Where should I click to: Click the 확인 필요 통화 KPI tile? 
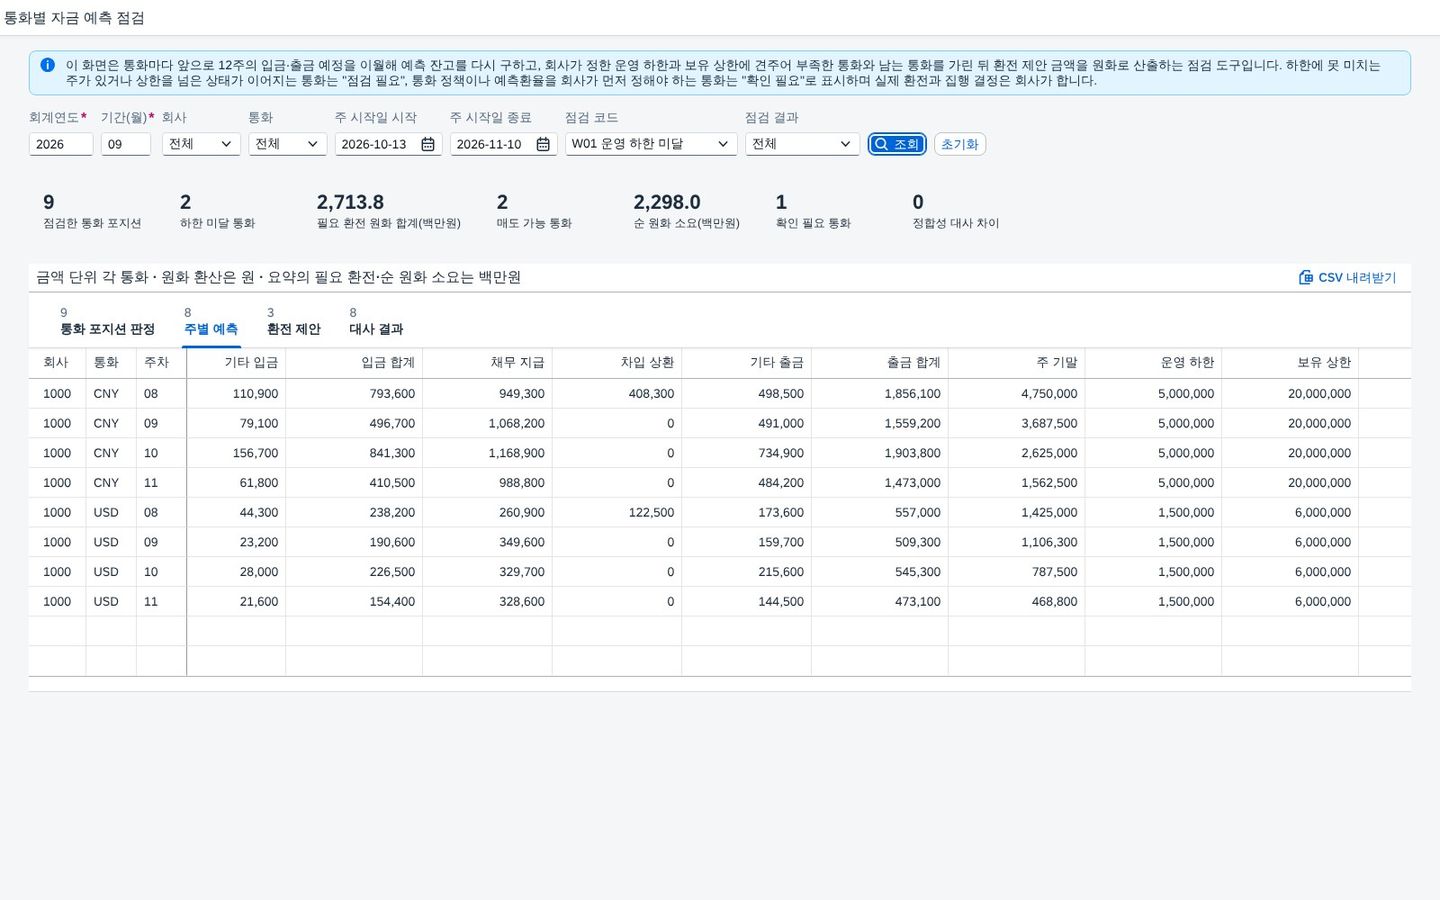(813, 211)
